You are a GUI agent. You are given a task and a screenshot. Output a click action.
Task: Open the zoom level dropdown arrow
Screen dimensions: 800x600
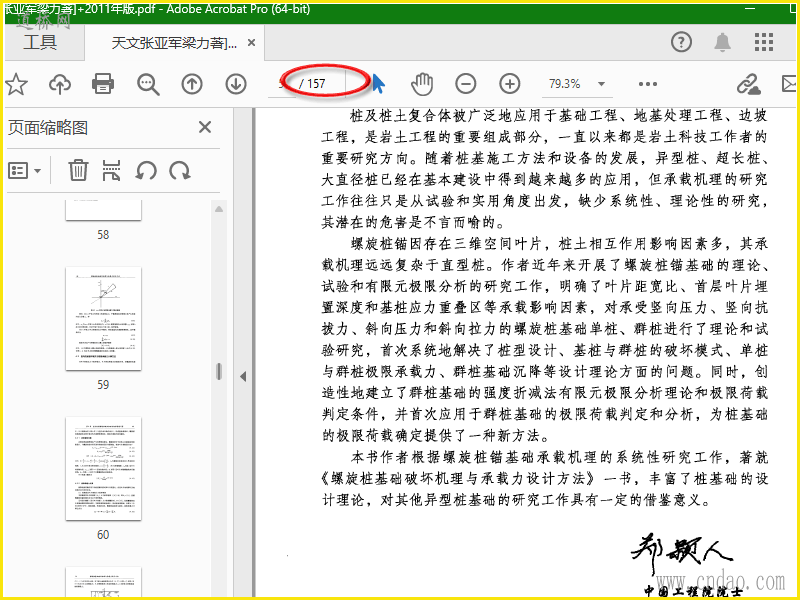click(x=602, y=84)
